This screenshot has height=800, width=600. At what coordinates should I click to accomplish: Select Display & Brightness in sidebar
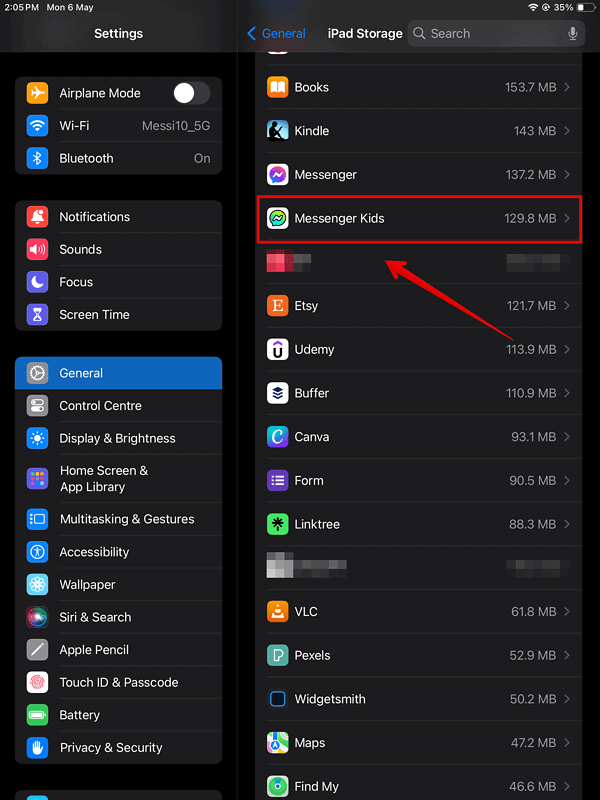(x=118, y=438)
